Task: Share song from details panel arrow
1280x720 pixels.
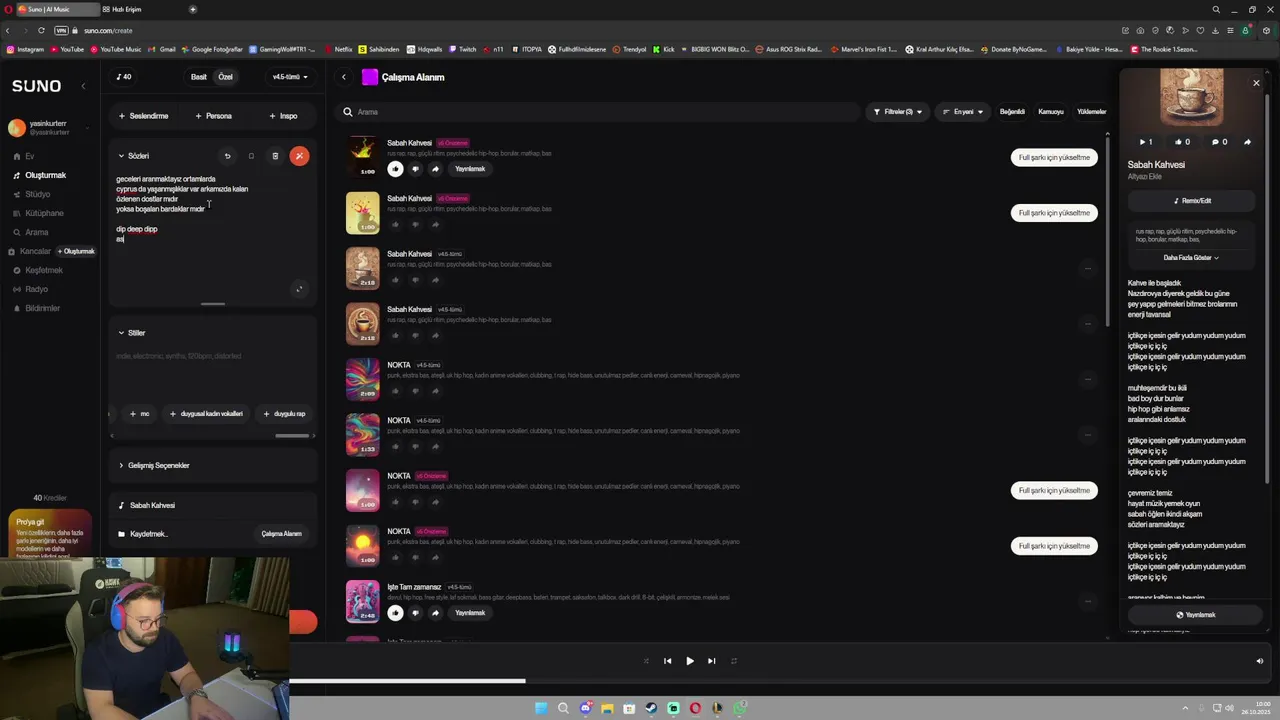Action: pyautogui.click(x=1247, y=142)
